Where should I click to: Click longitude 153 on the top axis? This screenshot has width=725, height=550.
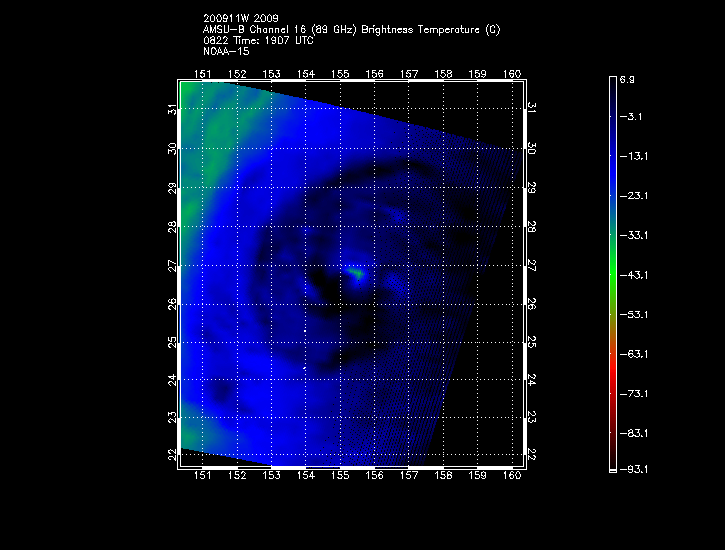pyautogui.click(x=271, y=74)
